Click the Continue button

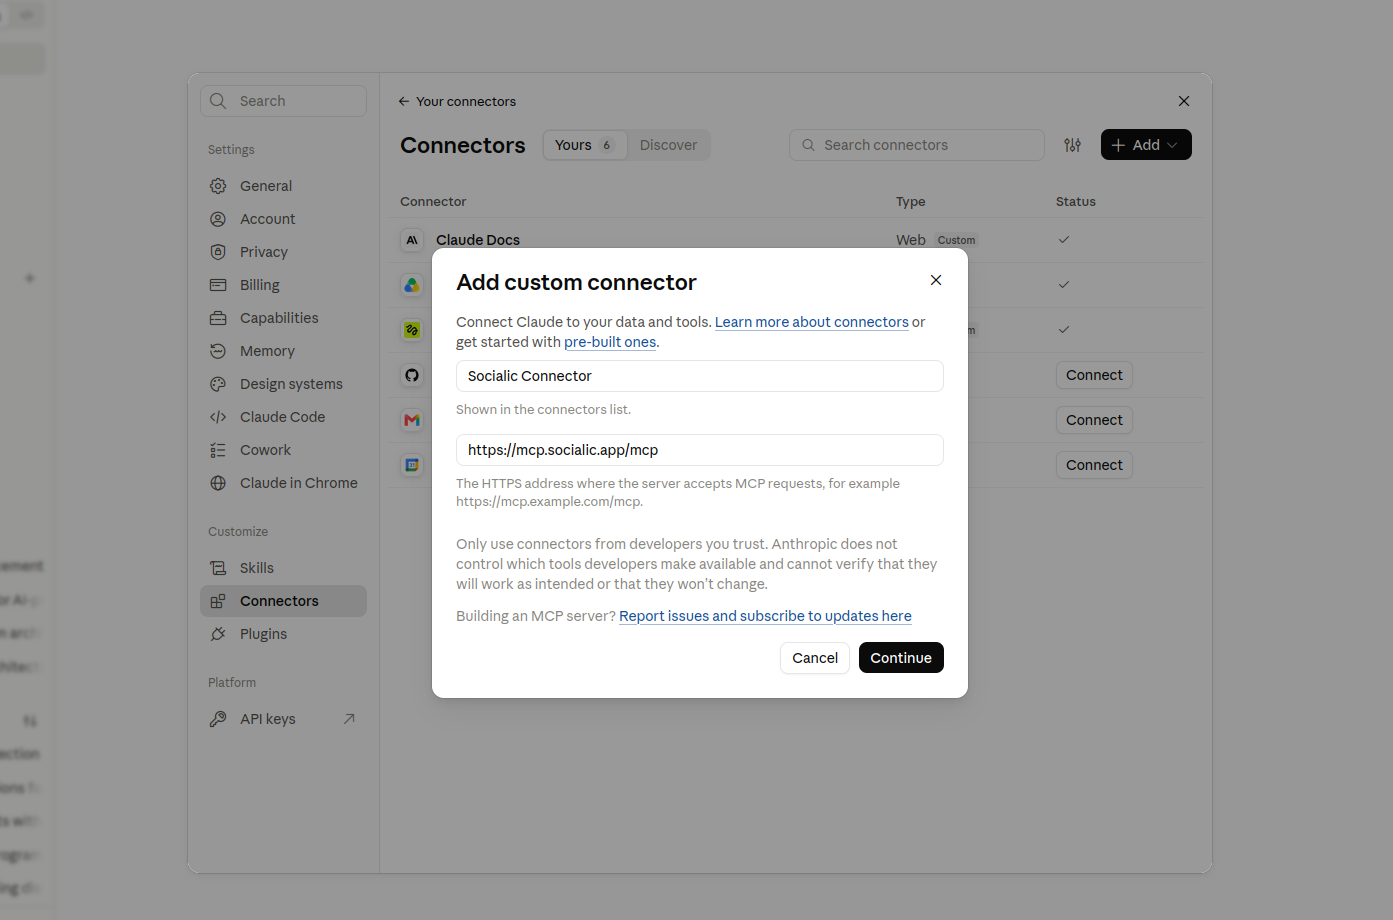[x=901, y=658]
